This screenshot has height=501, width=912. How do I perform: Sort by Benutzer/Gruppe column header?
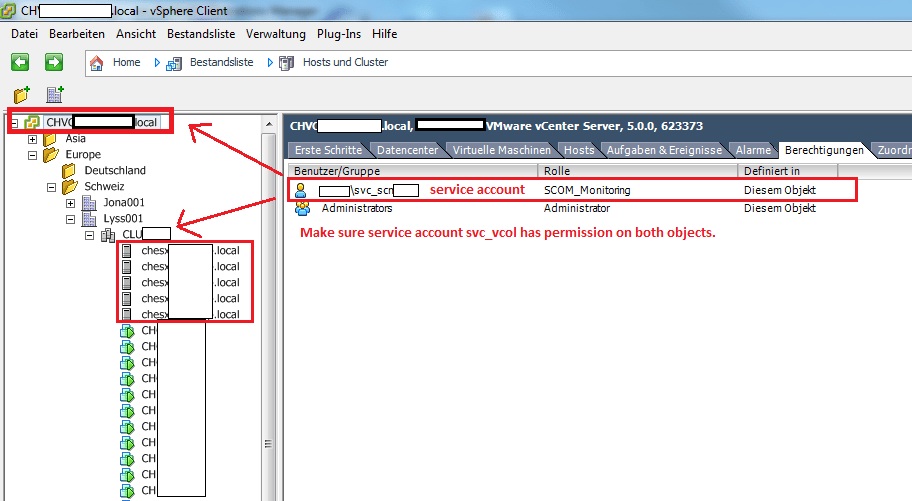[413, 171]
